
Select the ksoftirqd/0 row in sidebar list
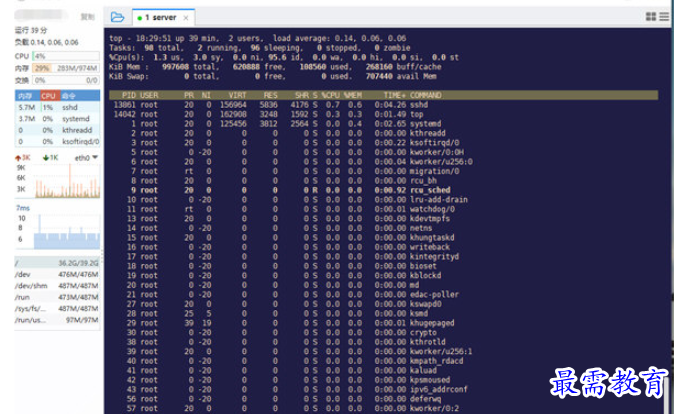(58, 141)
